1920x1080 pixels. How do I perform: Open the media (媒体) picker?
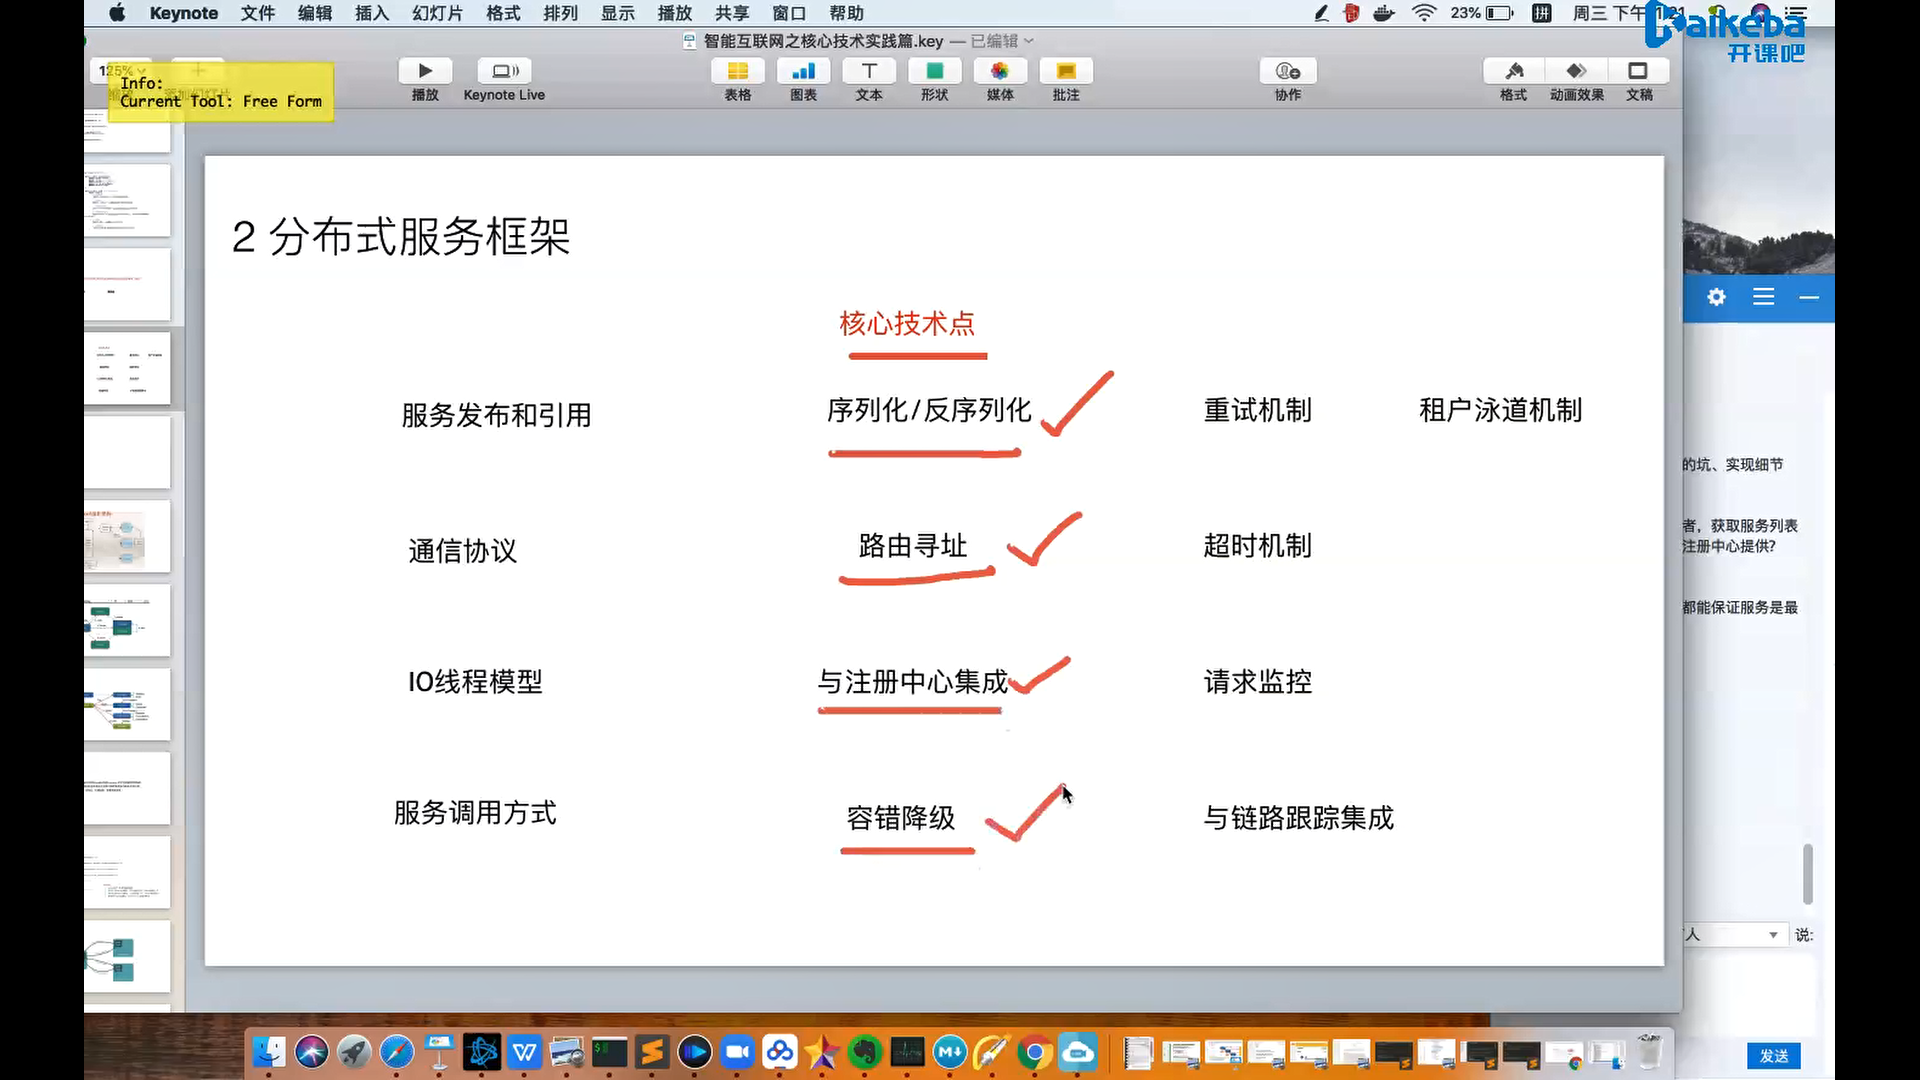point(1000,72)
